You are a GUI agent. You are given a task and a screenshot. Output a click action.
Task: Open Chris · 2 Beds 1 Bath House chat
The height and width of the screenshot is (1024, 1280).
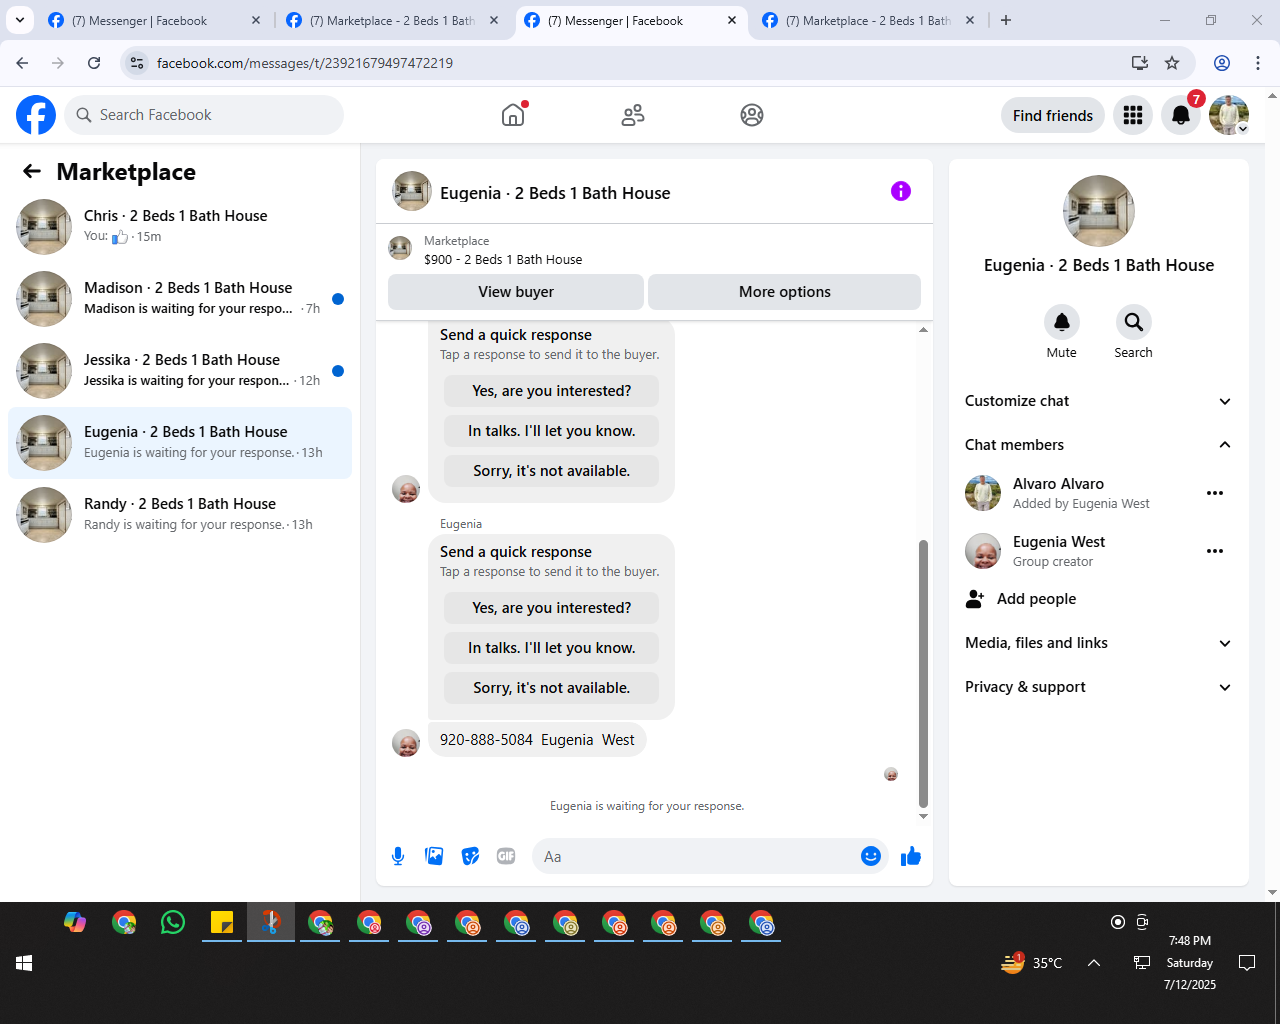pos(180,227)
